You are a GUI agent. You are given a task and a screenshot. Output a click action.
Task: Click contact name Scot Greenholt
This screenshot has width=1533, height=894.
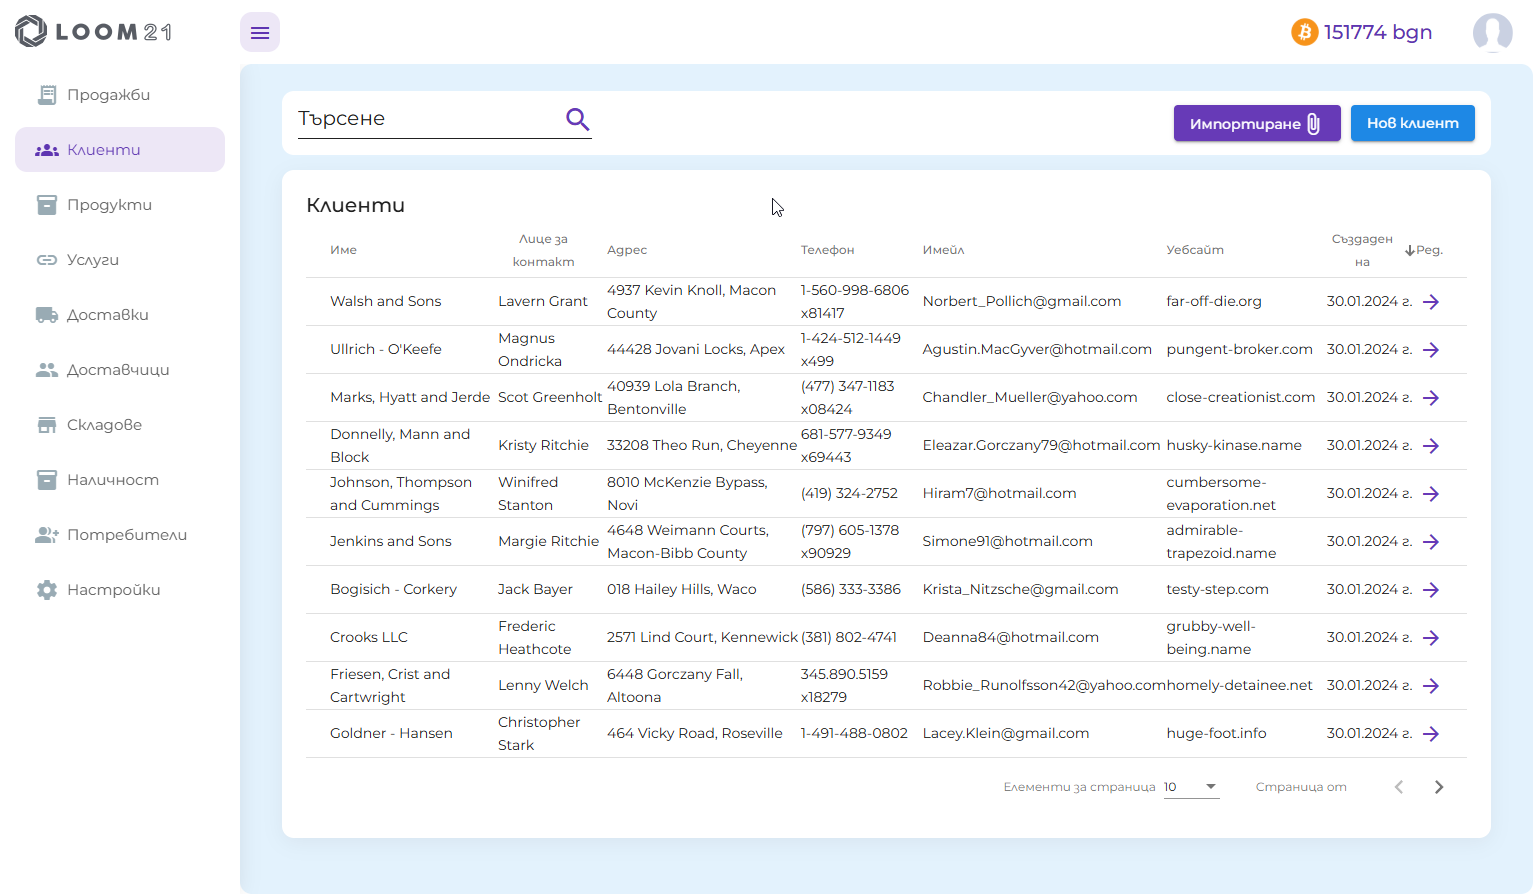pyautogui.click(x=550, y=398)
